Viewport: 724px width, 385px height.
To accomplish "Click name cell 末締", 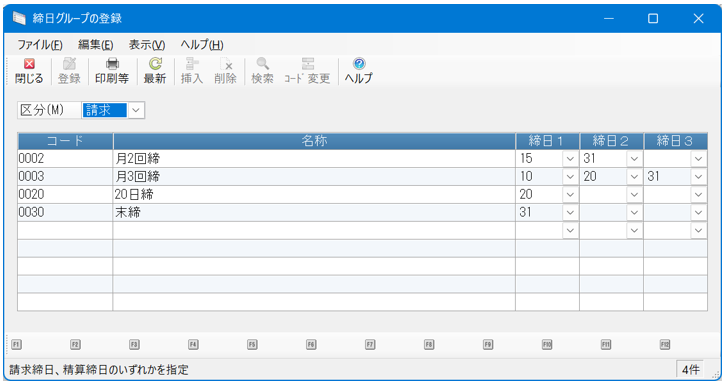I will pos(314,213).
